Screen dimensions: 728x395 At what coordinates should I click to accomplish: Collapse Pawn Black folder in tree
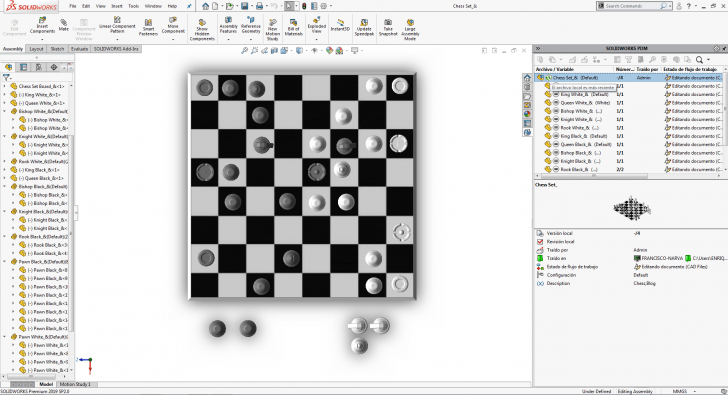[5, 261]
